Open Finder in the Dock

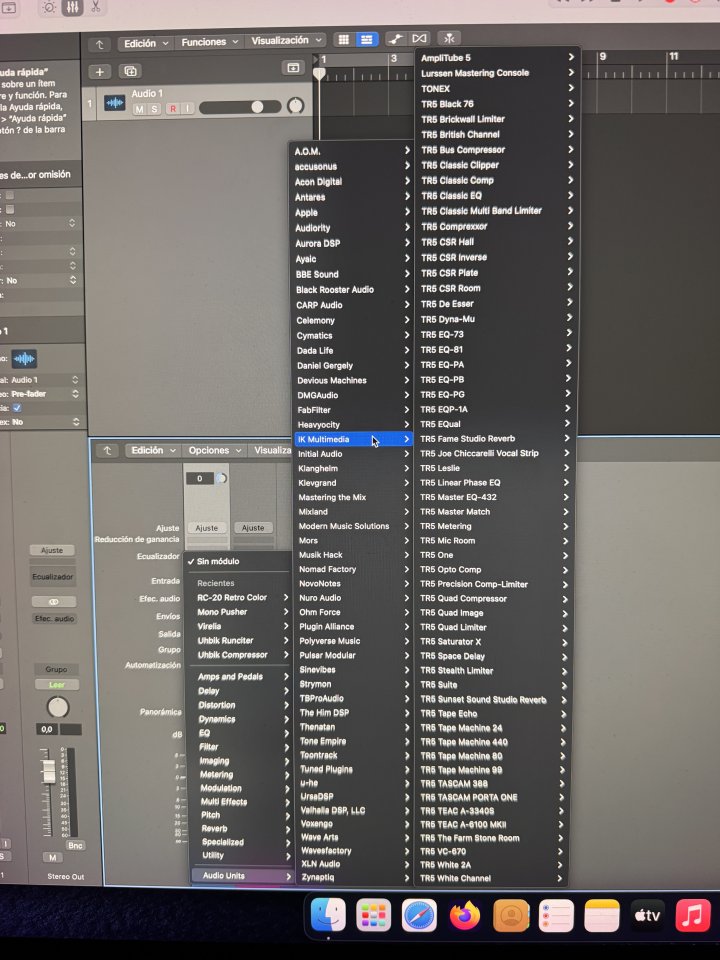click(328, 916)
